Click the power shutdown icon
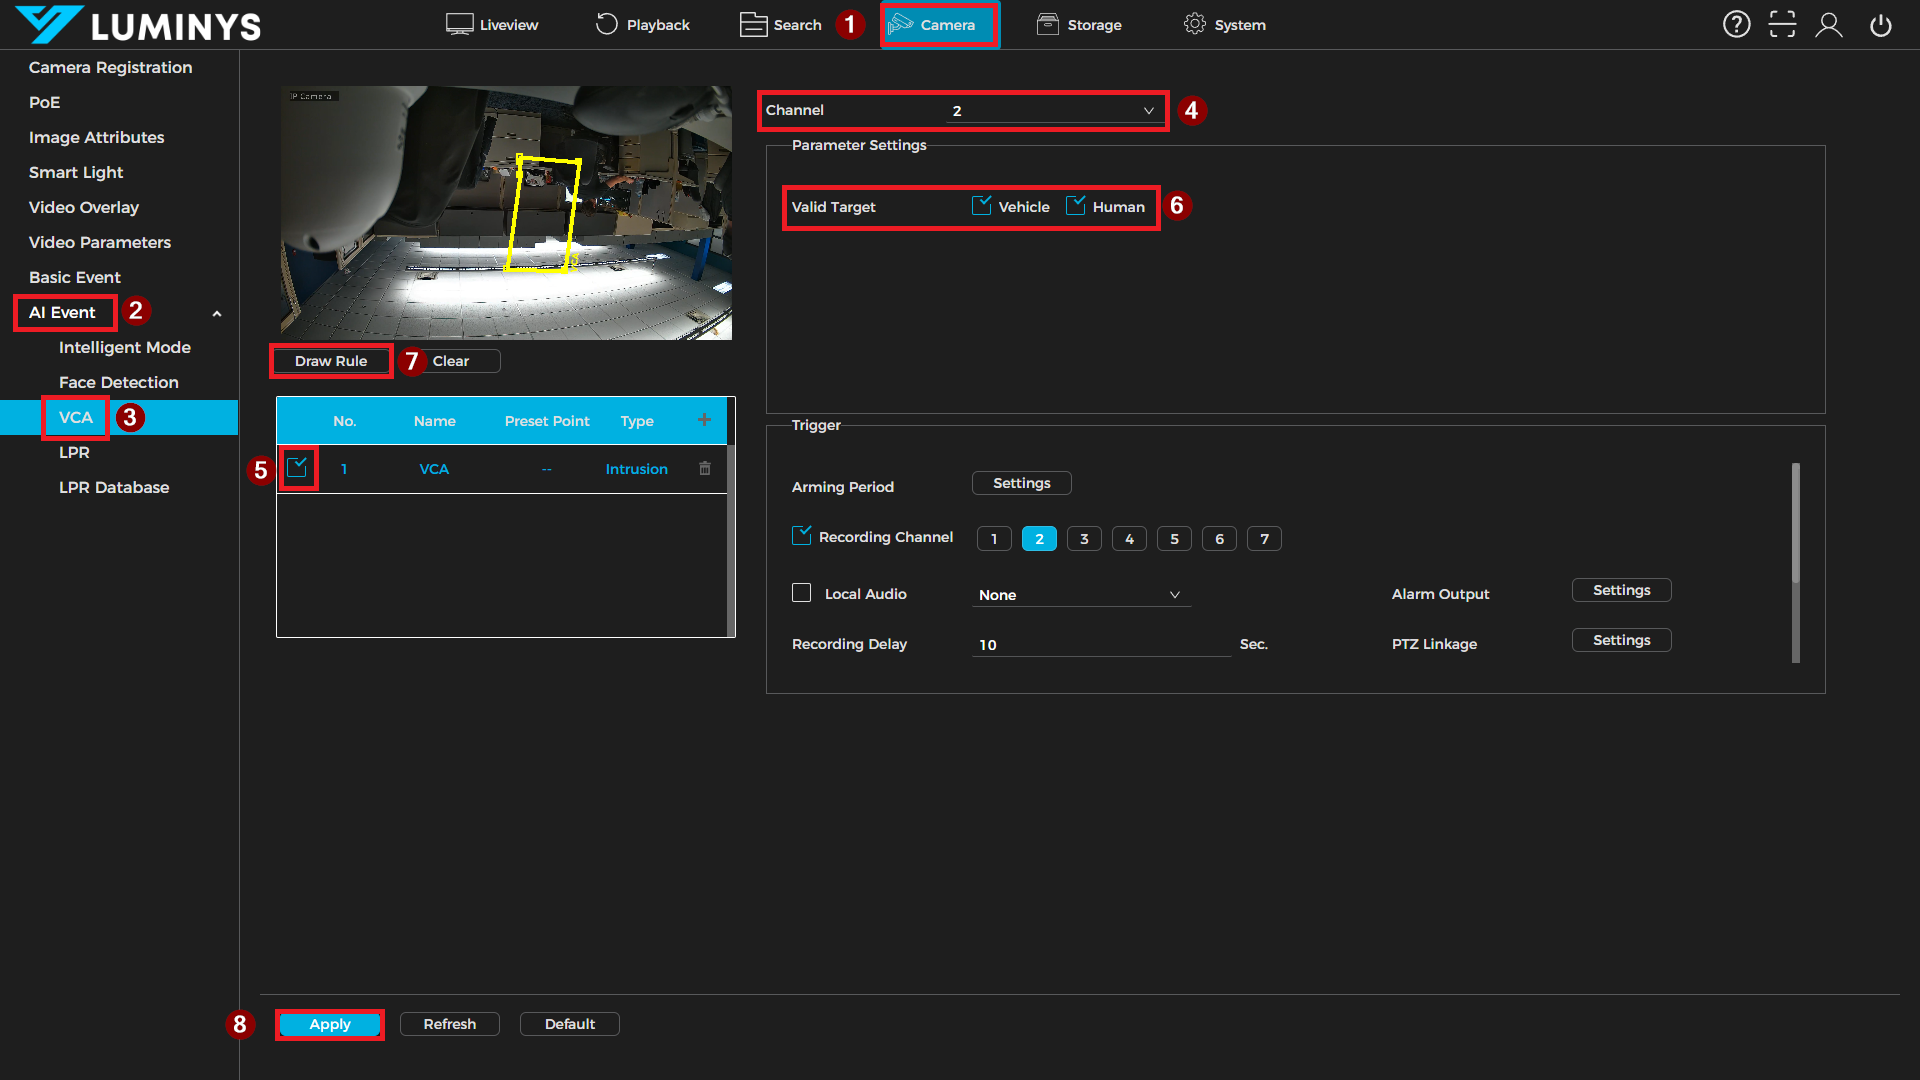 (x=1881, y=25)
